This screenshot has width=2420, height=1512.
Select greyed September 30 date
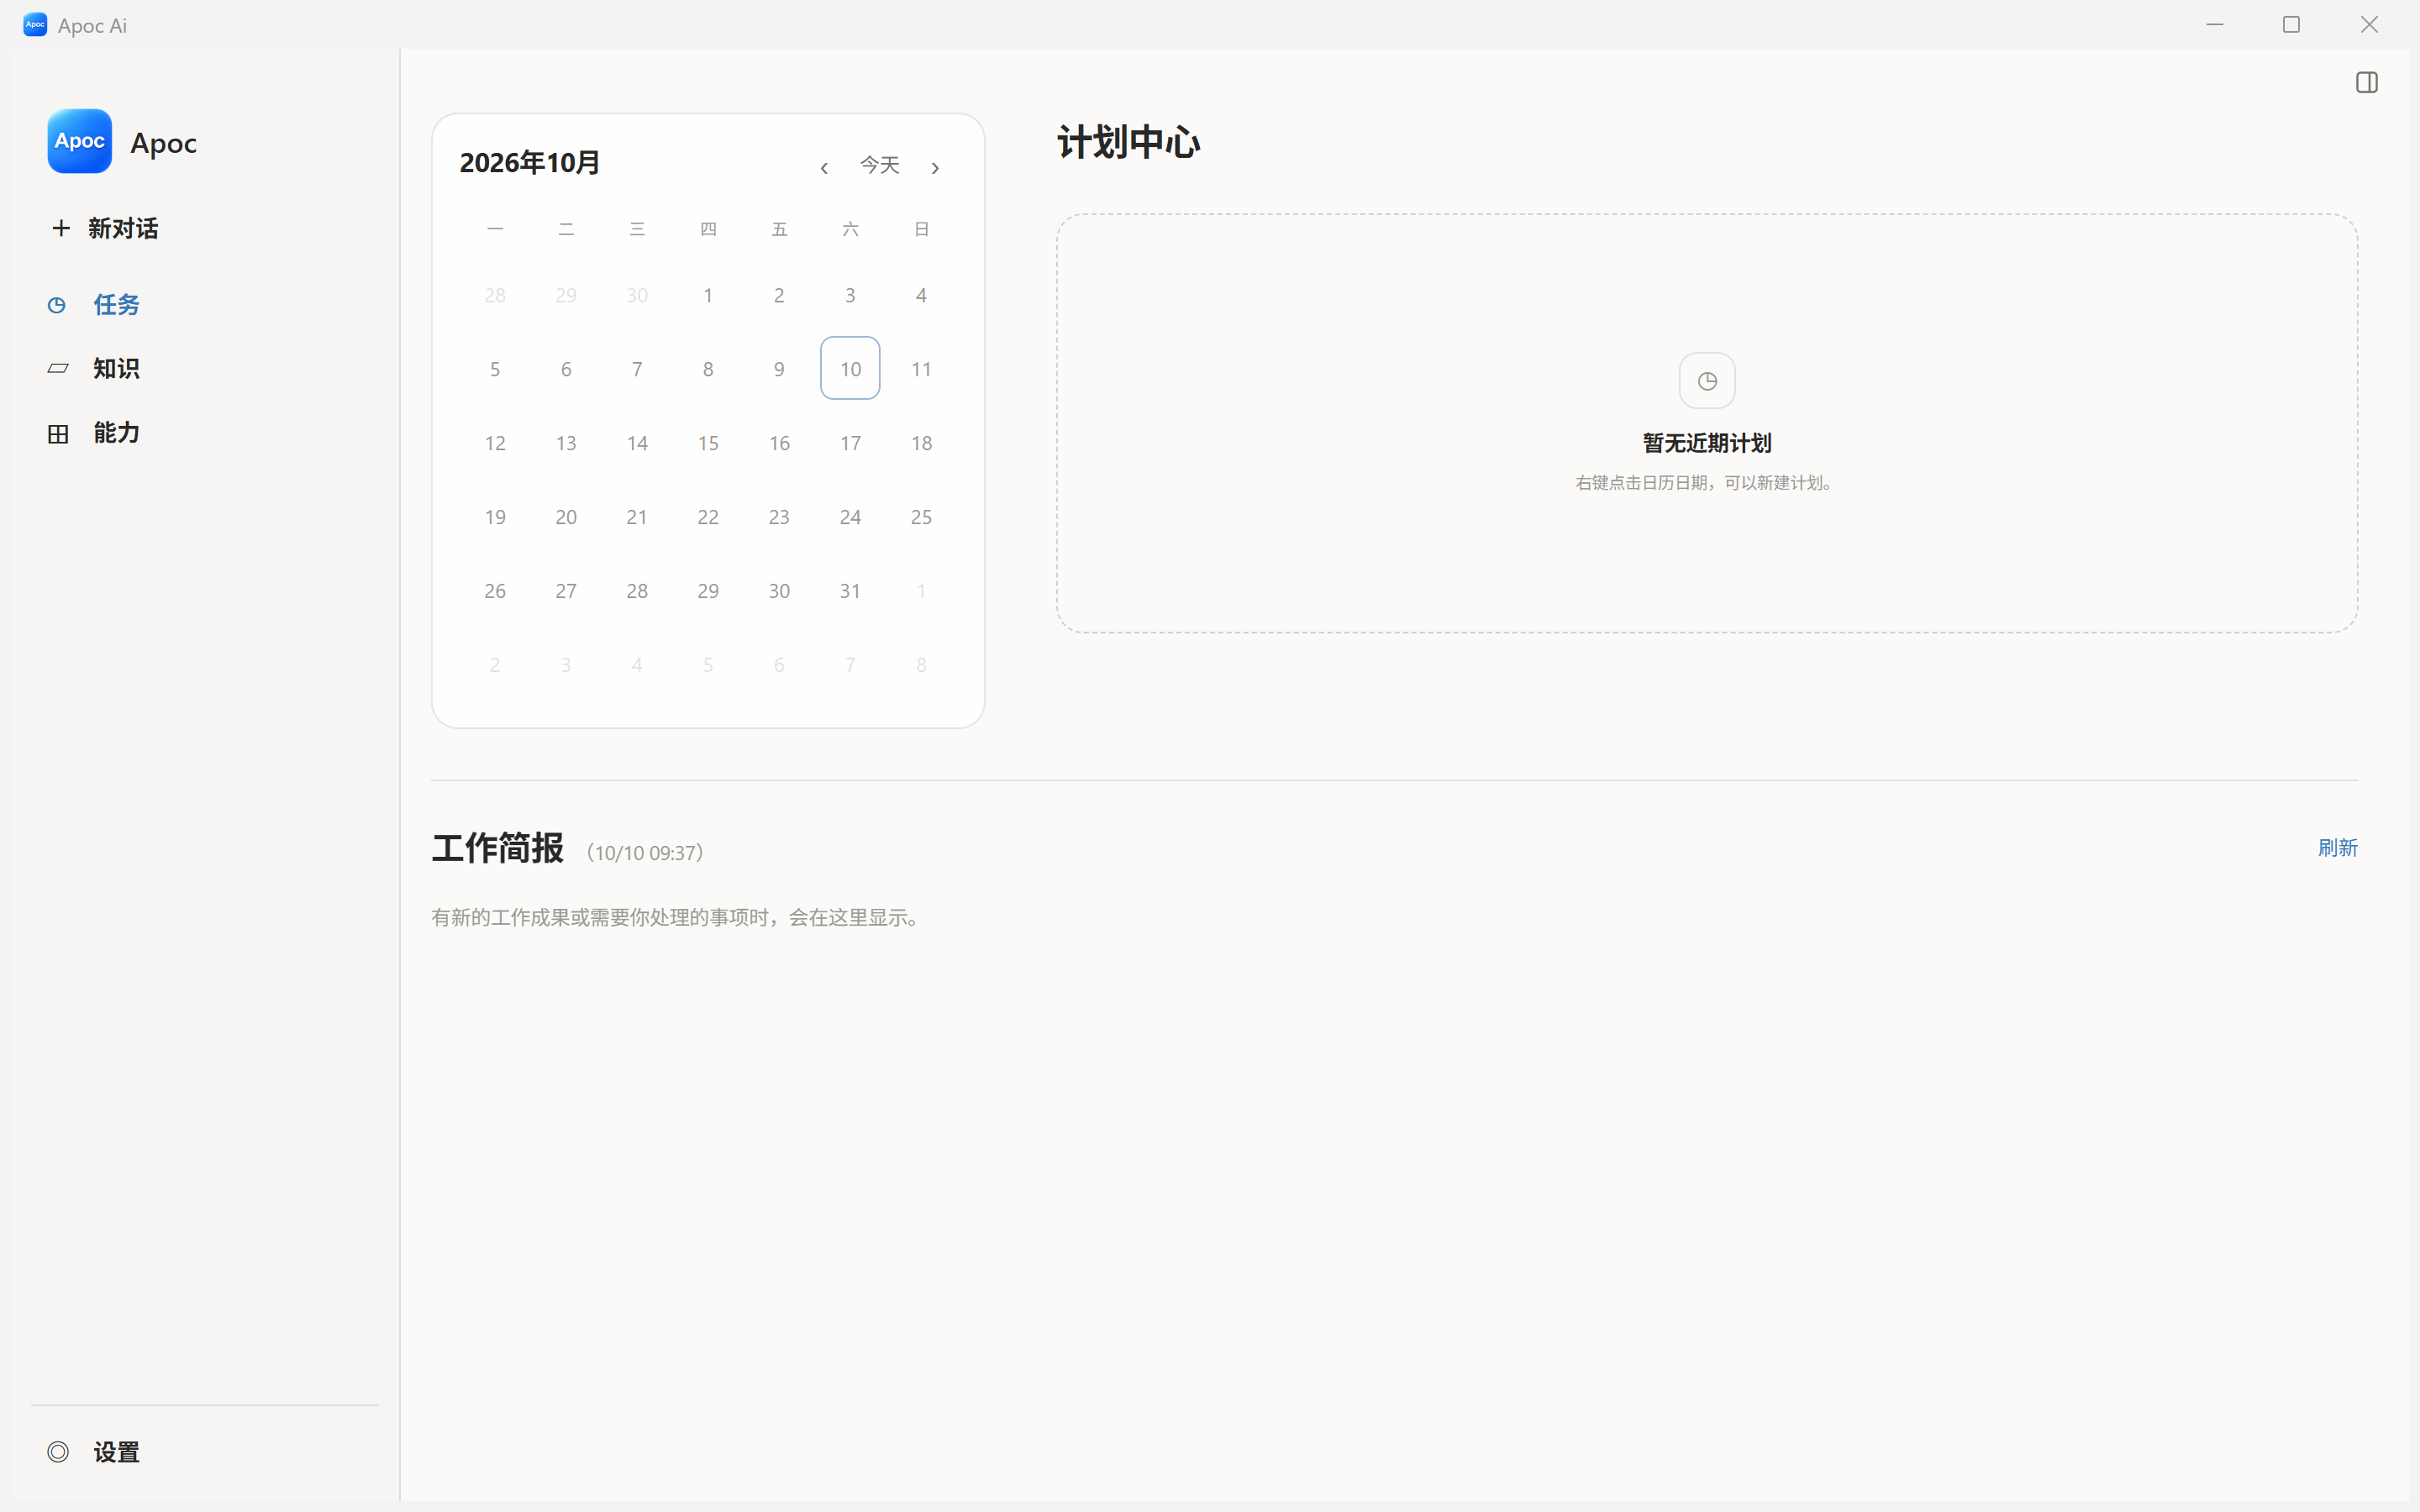(x=637, y=295)
